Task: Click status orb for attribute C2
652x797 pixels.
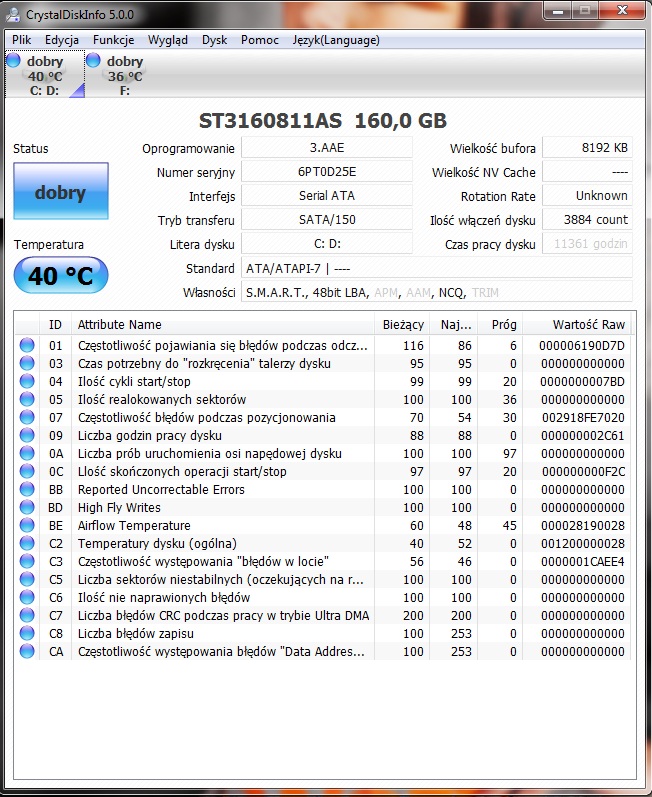Action: (x=27, y=543)
